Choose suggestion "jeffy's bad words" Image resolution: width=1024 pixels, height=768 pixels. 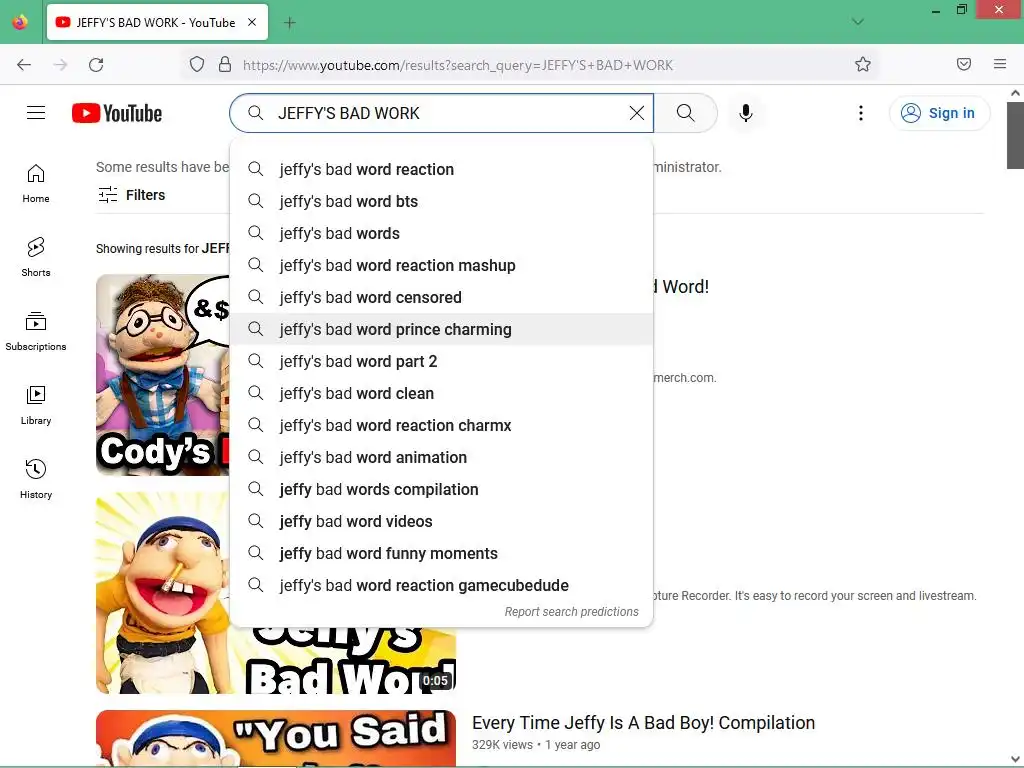pyautogui.click(x=441, y=233)
